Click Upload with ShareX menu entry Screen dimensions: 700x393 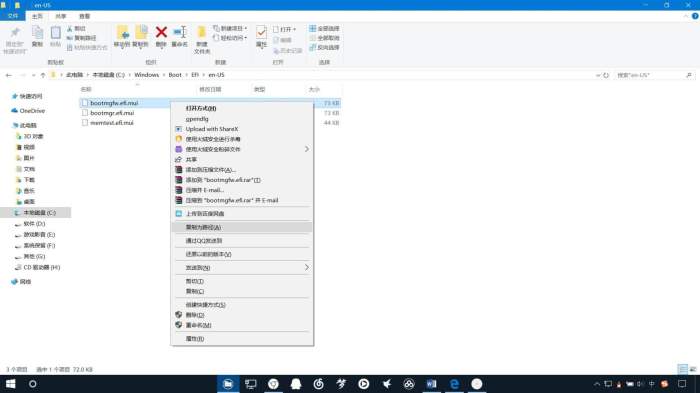click(242, 129)
